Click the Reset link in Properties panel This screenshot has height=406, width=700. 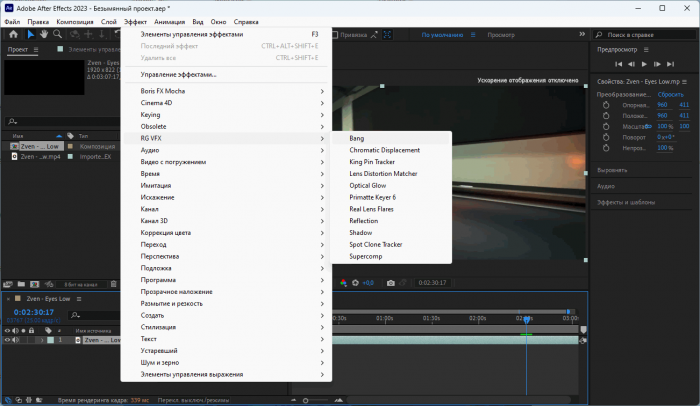(x=670, y=94)
